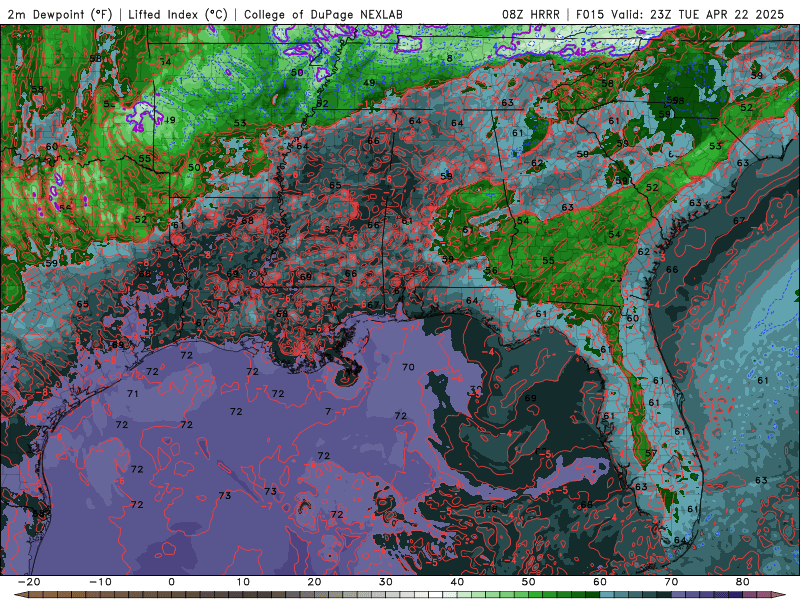Click the 30 label on the color scale
This screenshot has width=800, height=600.
coord(386,582)
